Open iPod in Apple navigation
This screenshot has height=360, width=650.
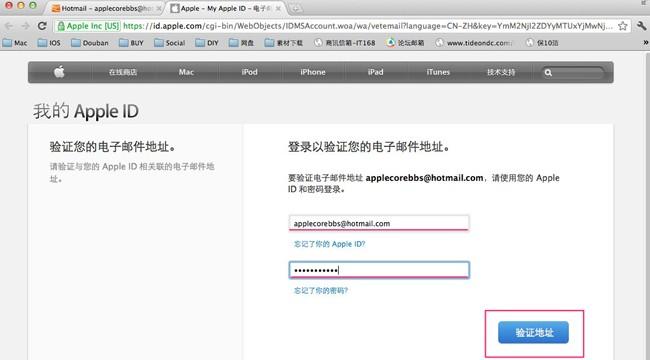pos(250,72)
